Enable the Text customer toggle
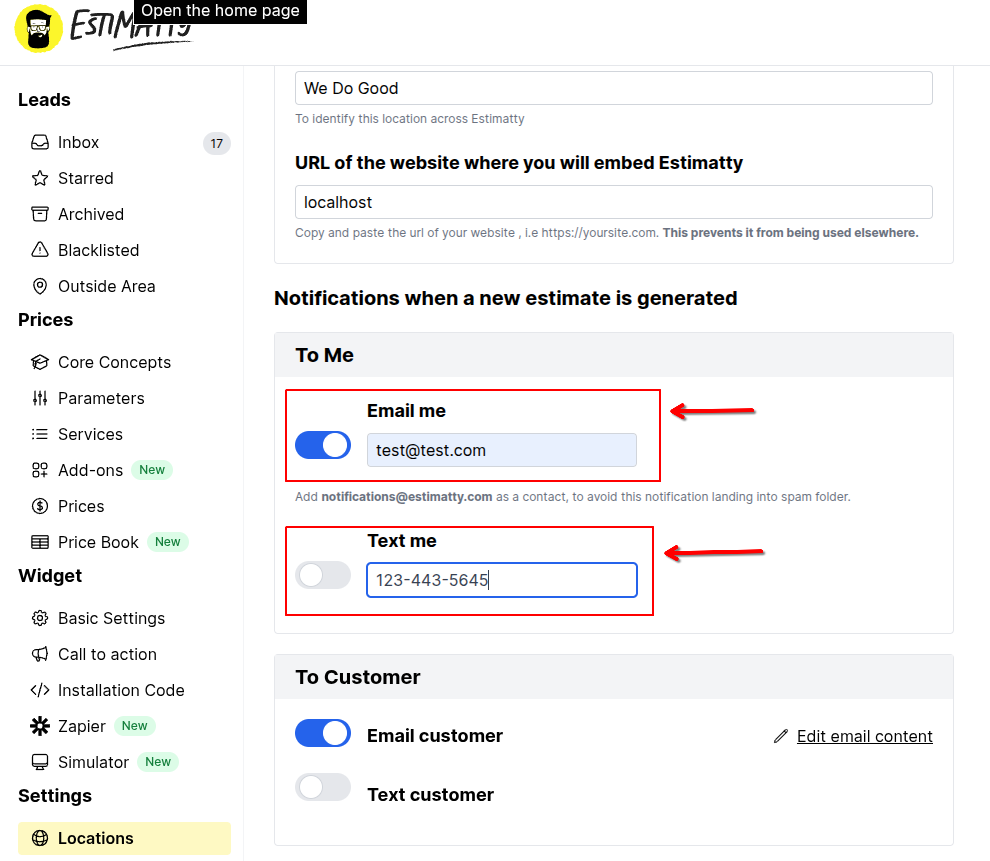990x861 pixels. (x=323, y=787)
